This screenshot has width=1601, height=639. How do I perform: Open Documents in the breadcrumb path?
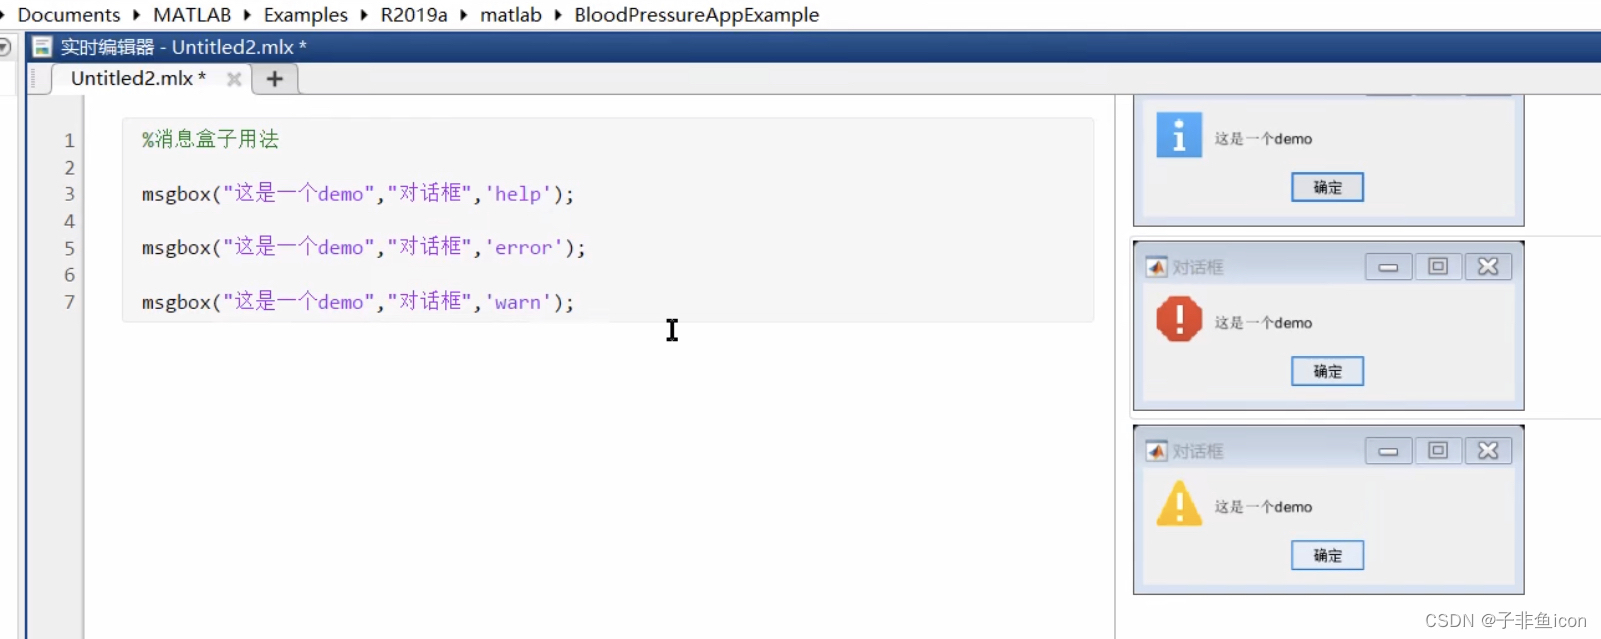pos(67,15)
